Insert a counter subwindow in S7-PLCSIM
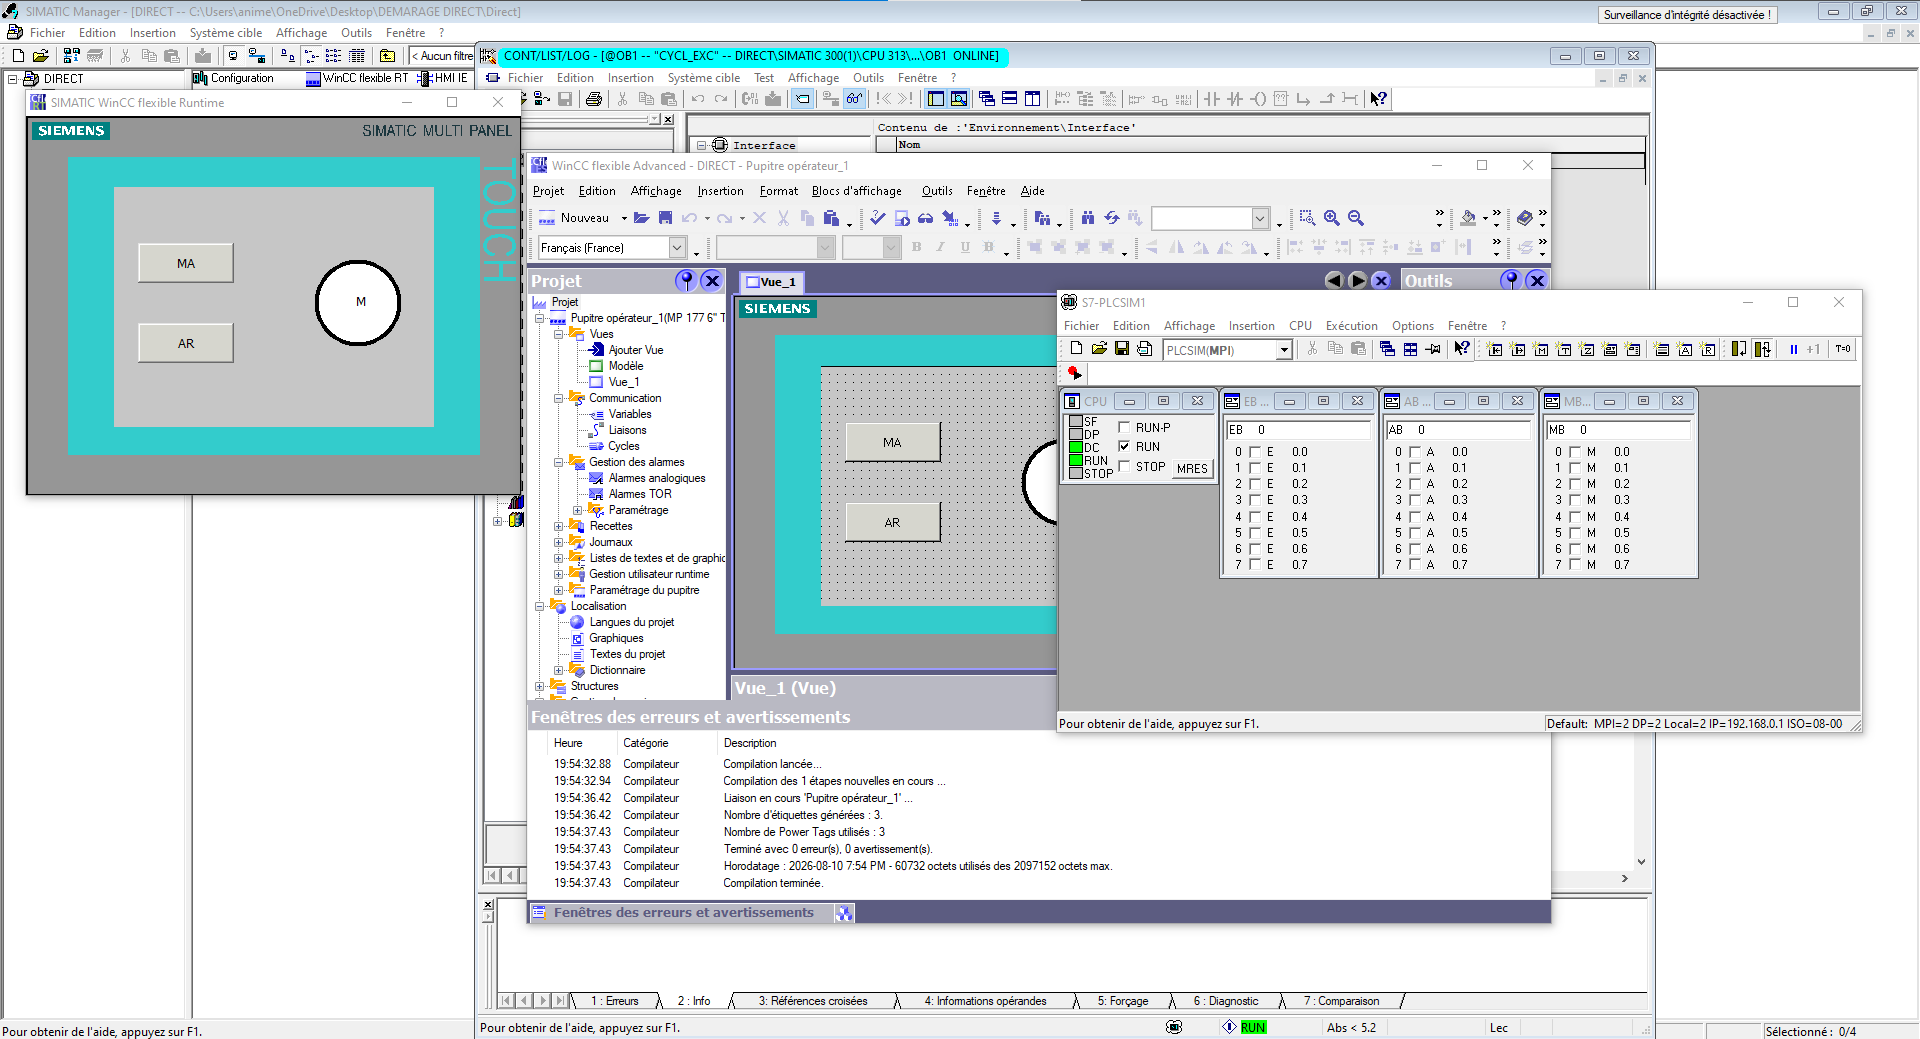1920x1039 pixels. point(1588,349)
